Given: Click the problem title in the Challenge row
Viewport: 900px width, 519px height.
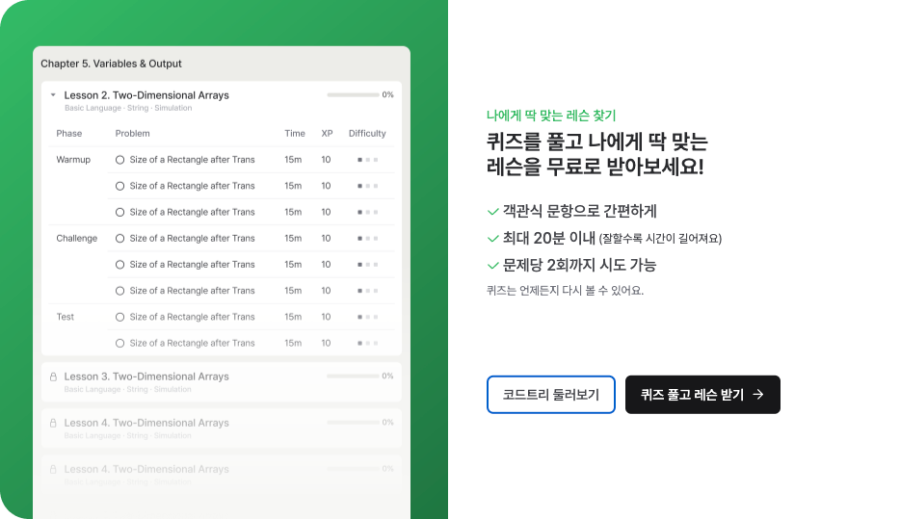Looking at the screenshot, I should click(192, 238).
